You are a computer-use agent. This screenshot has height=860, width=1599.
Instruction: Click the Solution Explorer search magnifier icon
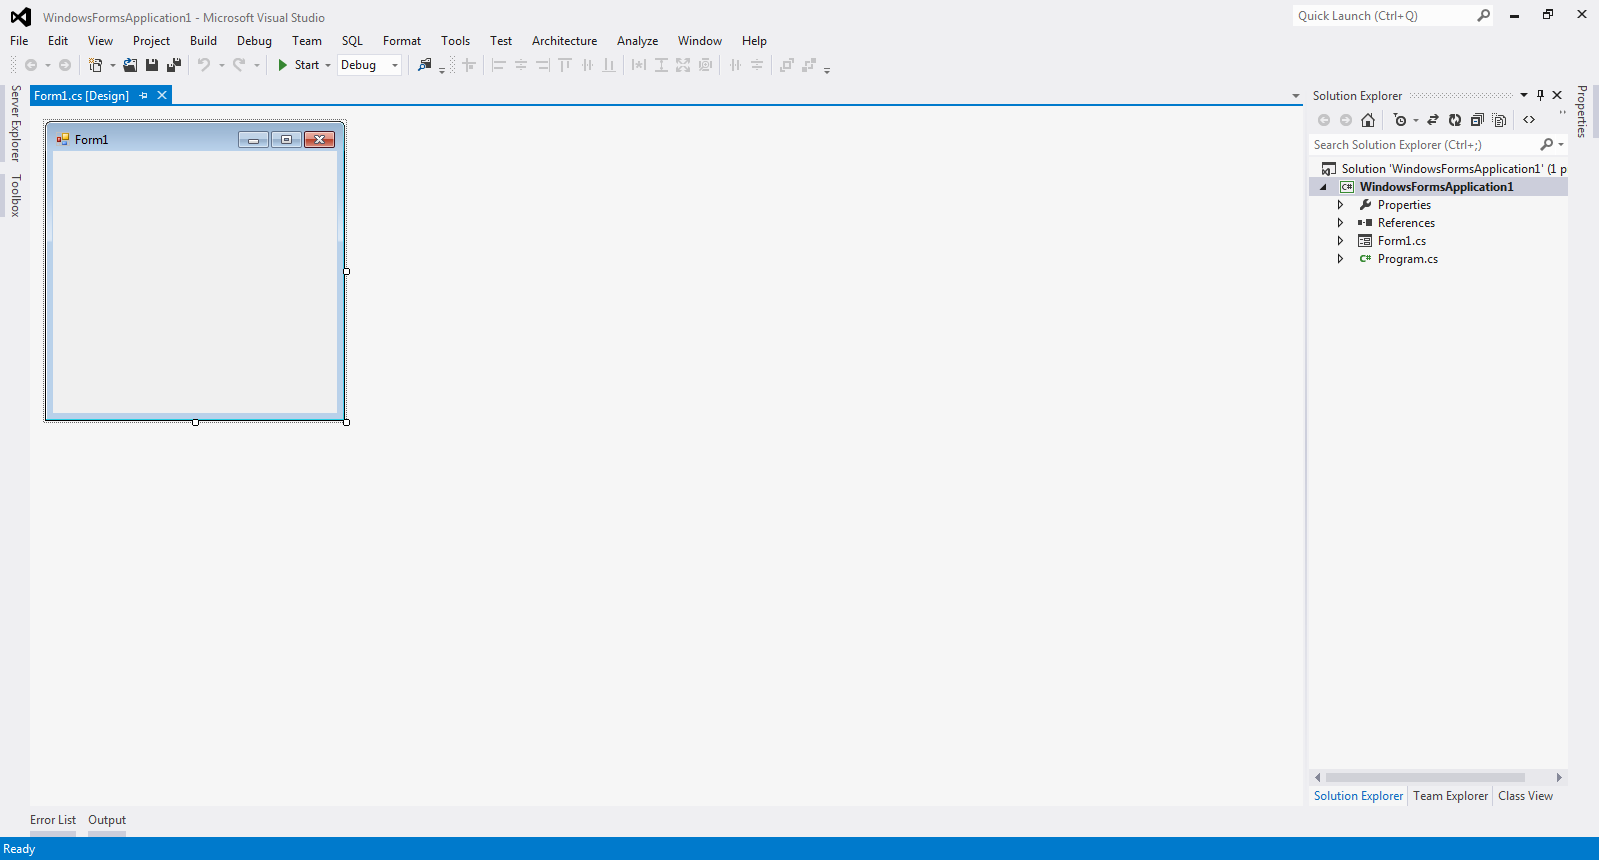tap(1547, 145)
